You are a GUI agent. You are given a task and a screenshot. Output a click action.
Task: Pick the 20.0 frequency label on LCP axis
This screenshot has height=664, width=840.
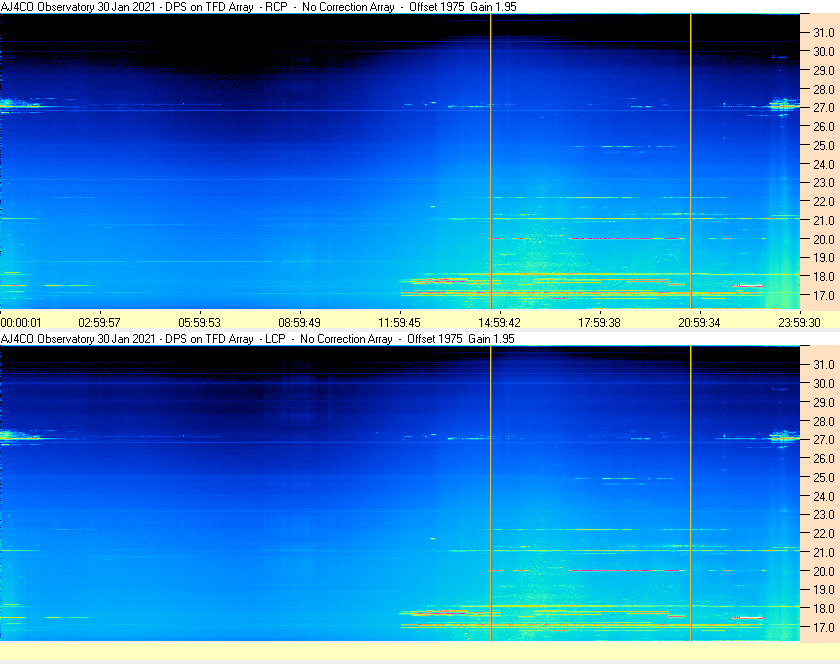(x=824, y=571)
